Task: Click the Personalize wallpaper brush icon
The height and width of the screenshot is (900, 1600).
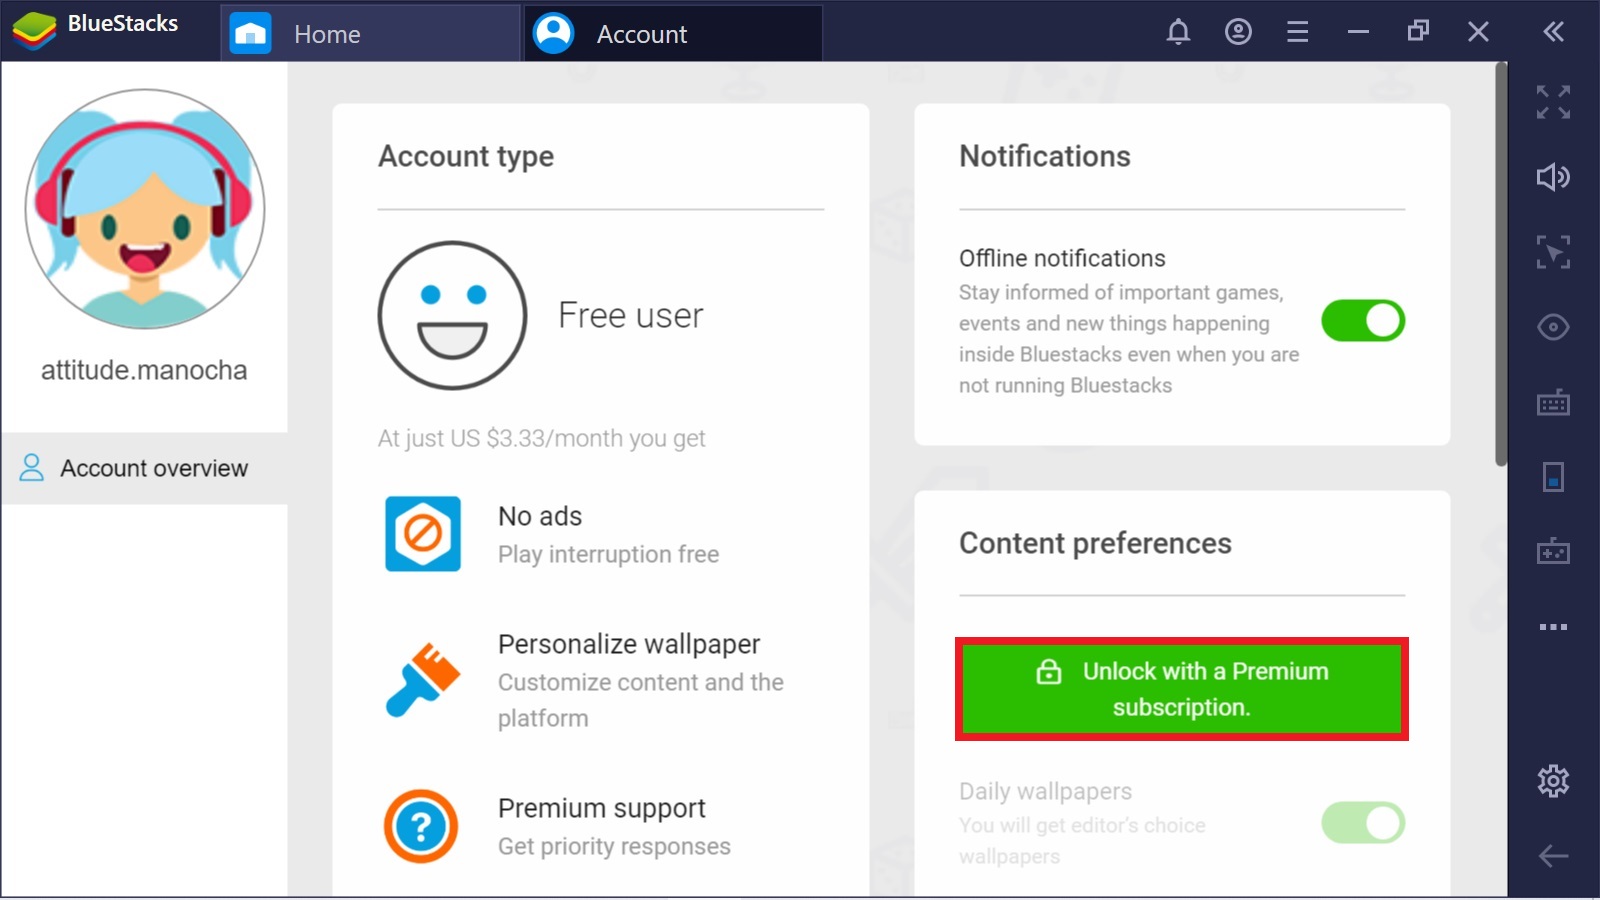Action: click(423, 680)
